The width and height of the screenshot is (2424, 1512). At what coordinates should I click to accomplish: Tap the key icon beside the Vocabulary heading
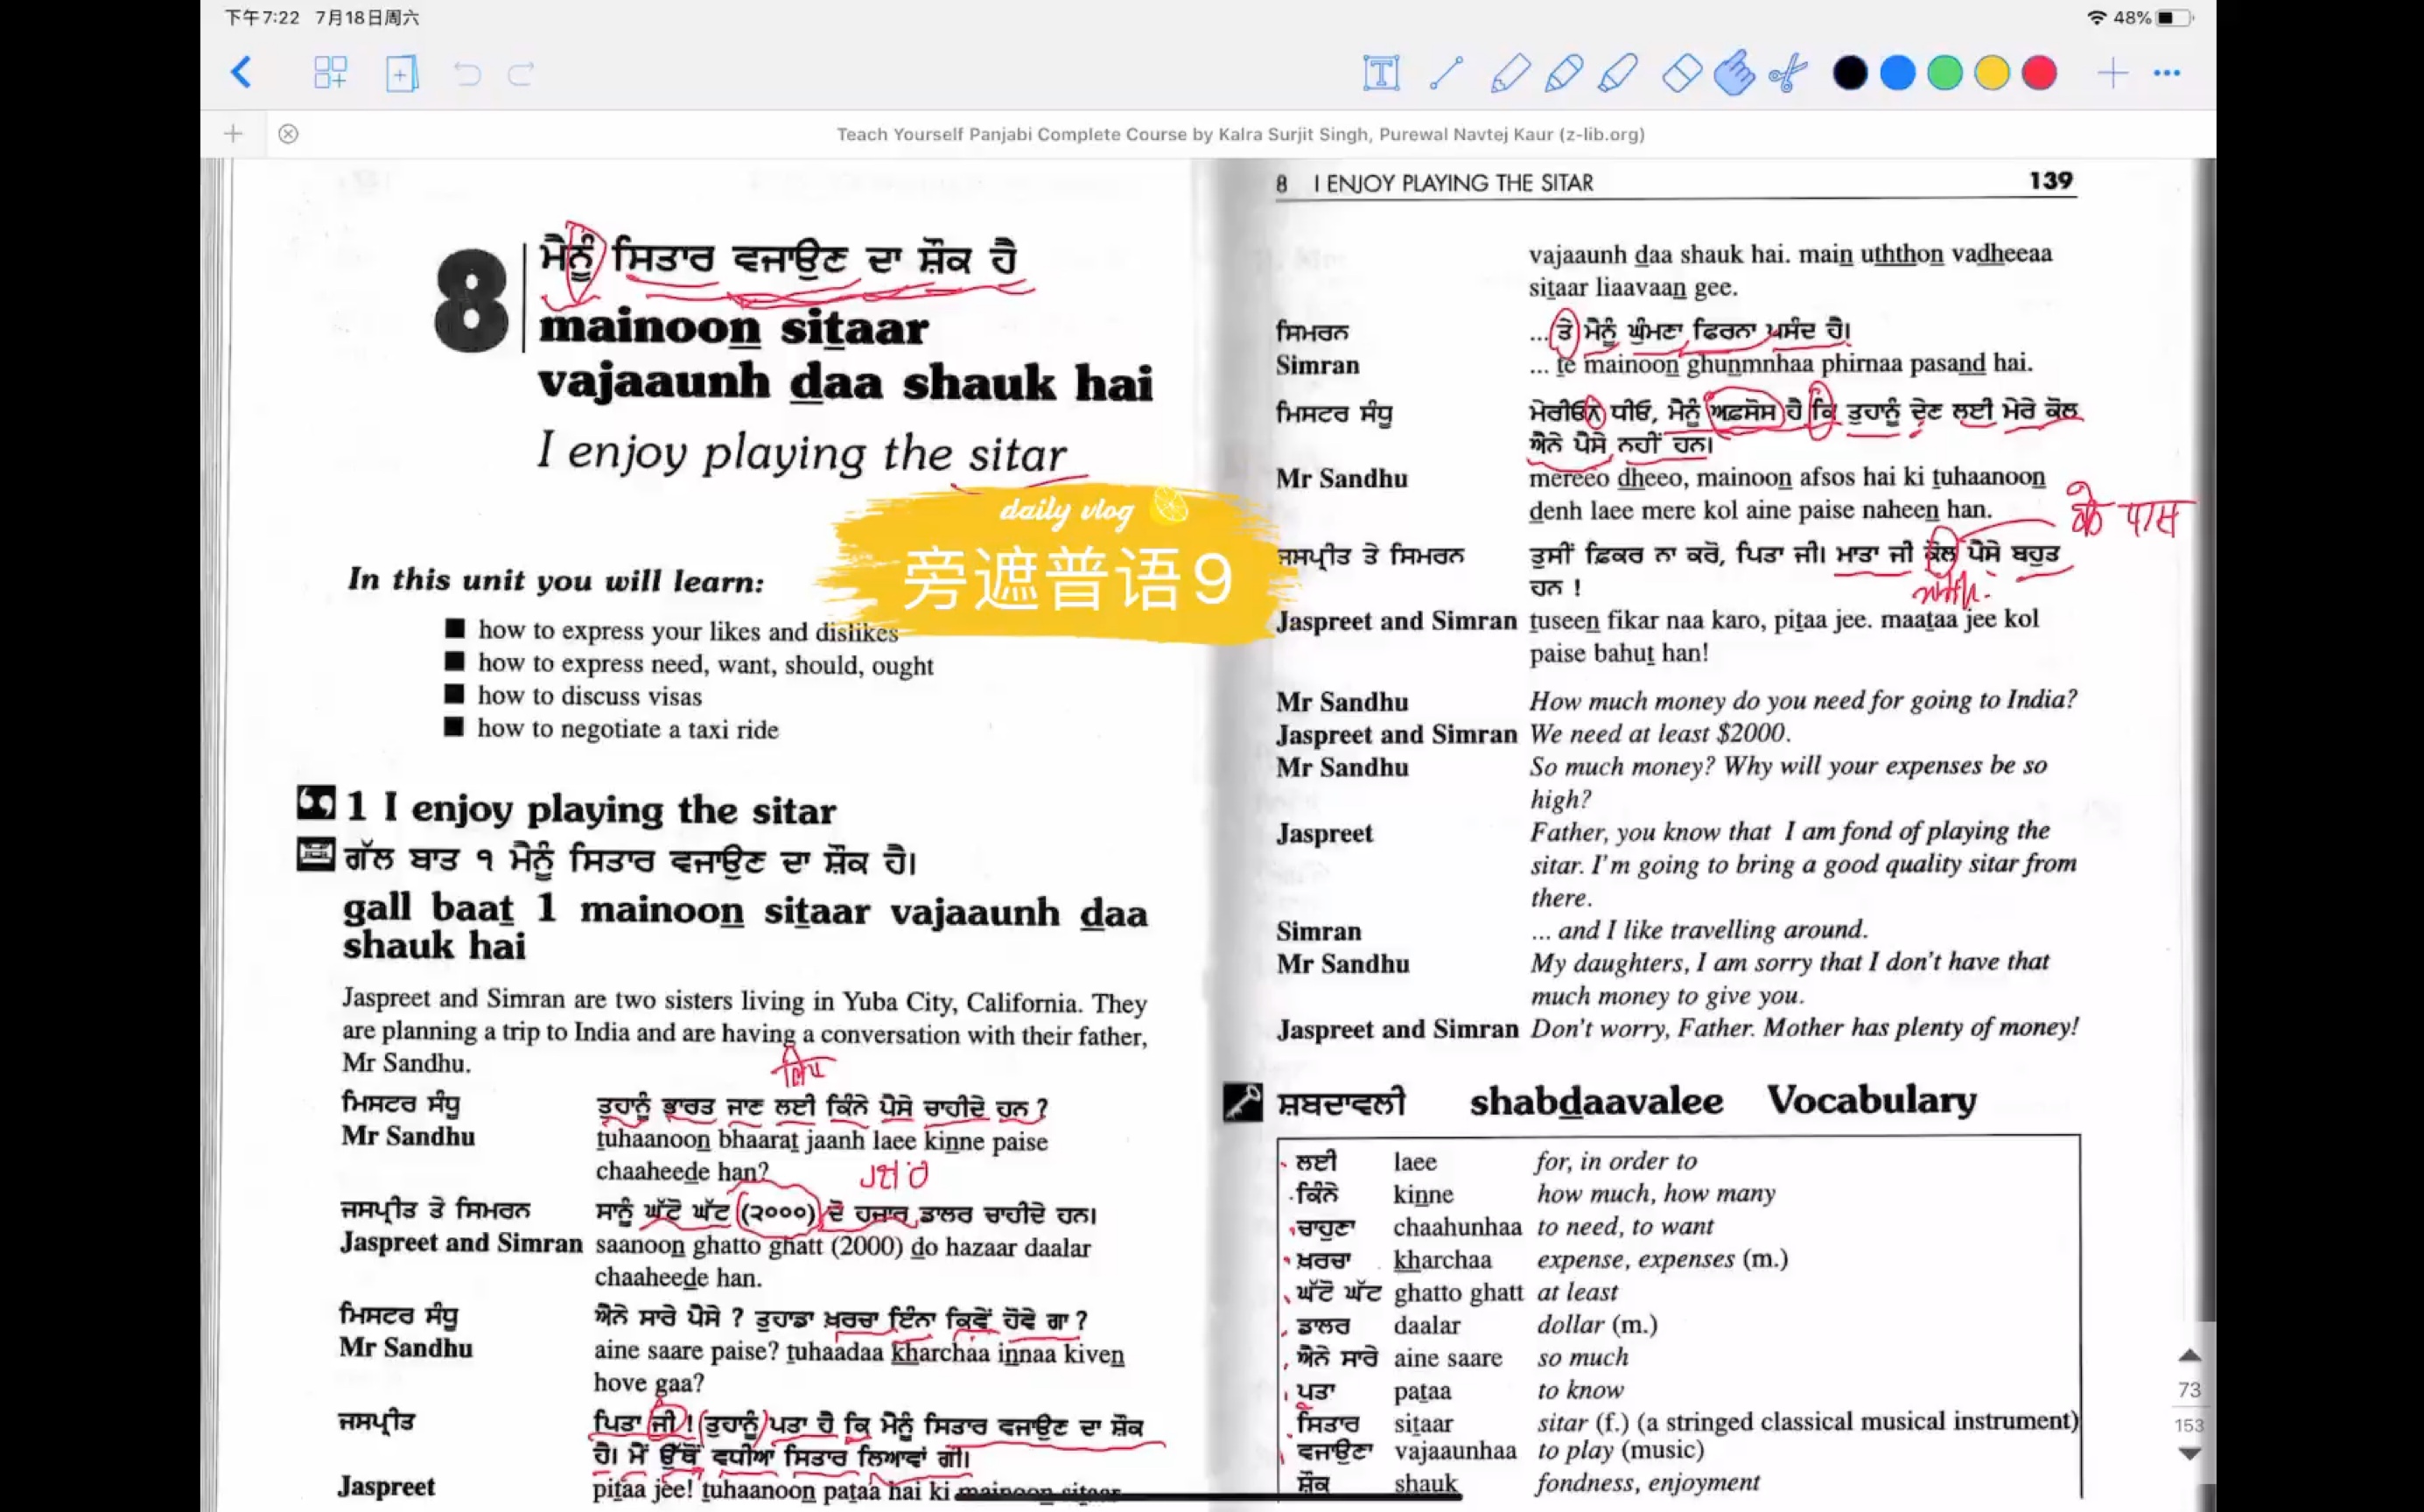(x=1243, y=1102)
